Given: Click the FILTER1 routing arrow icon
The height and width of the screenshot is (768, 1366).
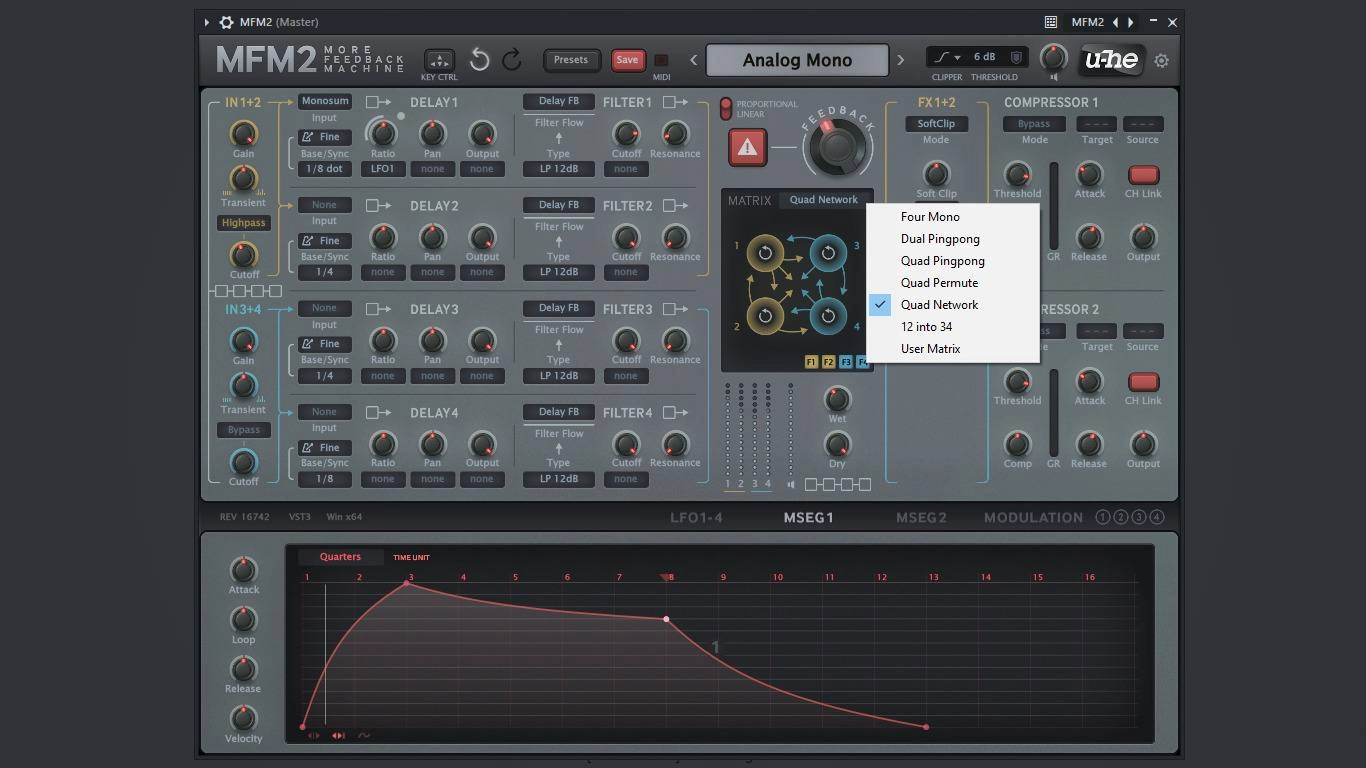Looking at the screenshot, I should (675, 102).
